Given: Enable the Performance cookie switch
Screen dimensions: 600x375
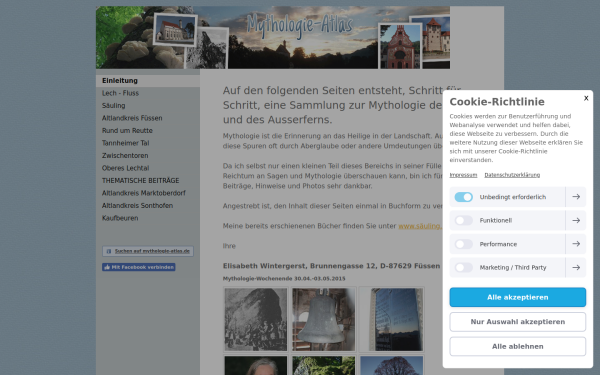Looking at the screenshot, I should tap(463, 244).
